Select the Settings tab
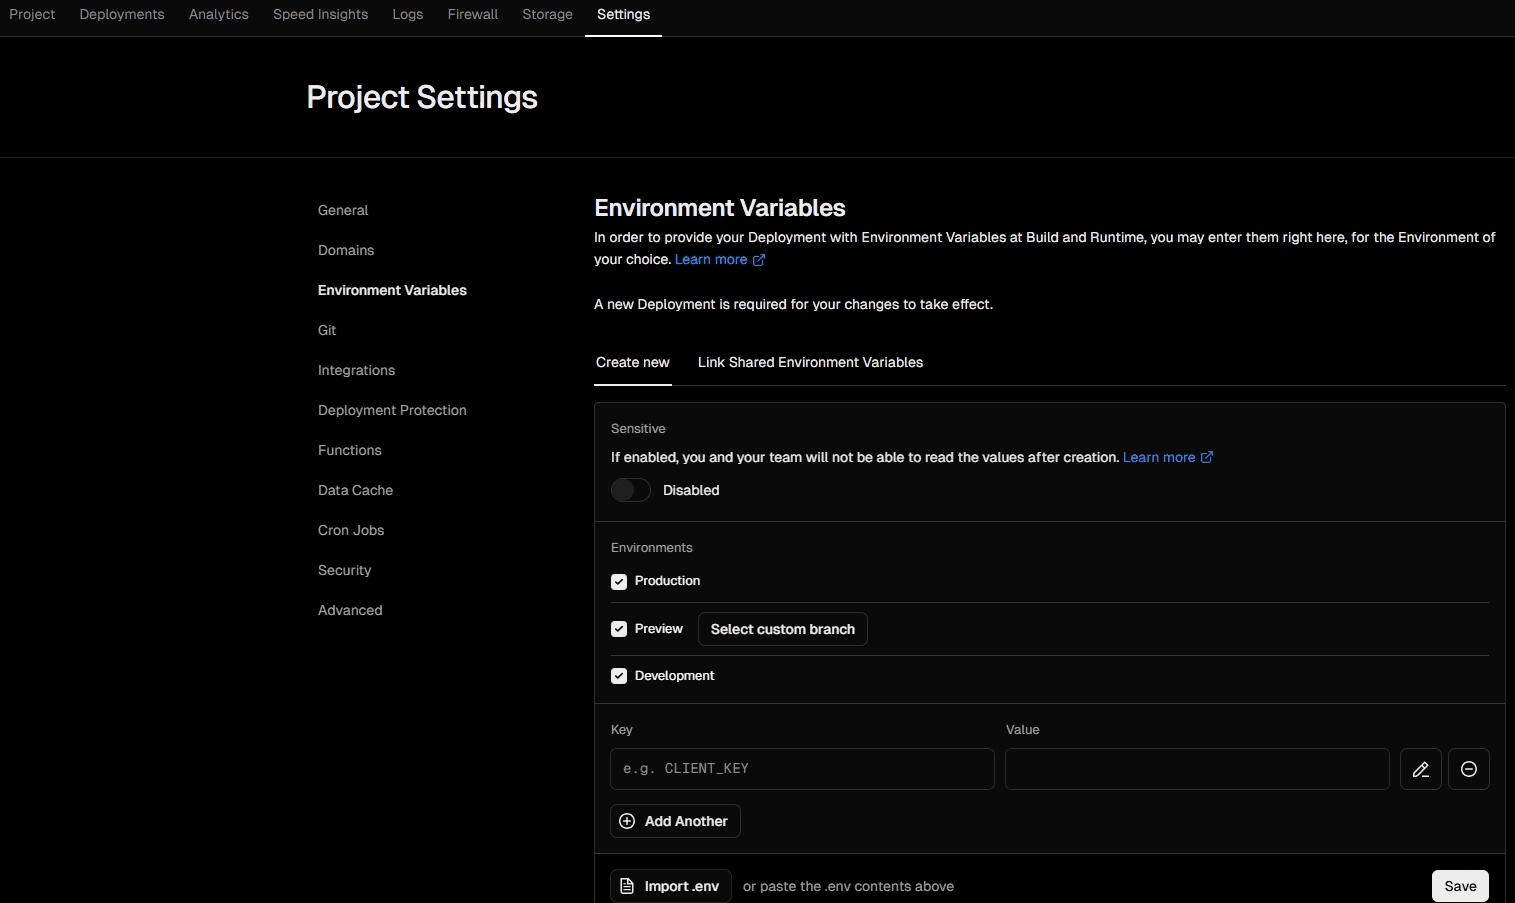Viewport: 1515px width, 903px height. 623,14
